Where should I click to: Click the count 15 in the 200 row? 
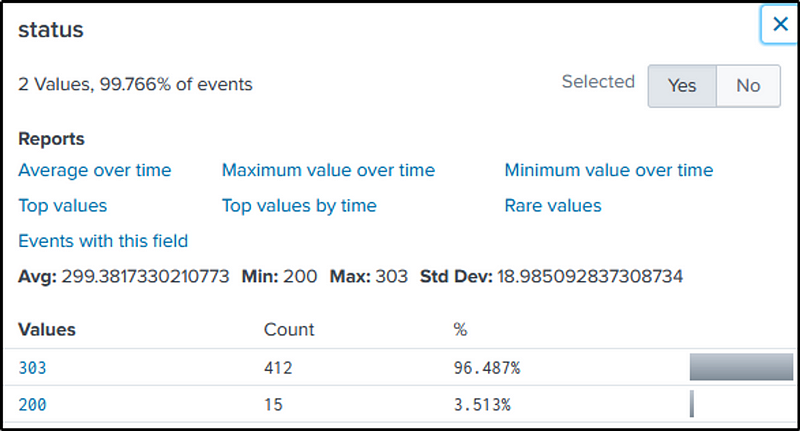pyautogui.click(x=273, y=405)
